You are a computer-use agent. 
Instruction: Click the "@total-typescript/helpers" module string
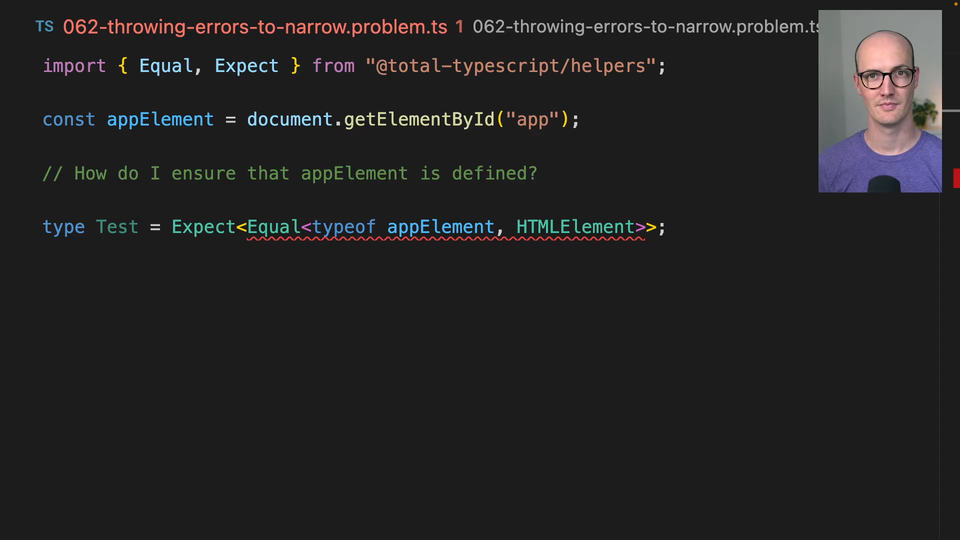click(510, 66)
